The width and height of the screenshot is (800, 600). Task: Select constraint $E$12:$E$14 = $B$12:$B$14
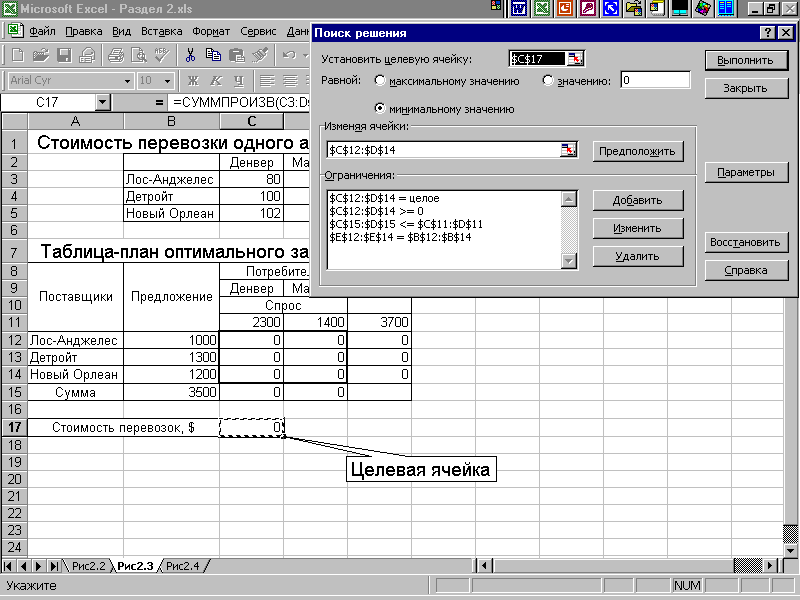pyautogui.click(x=401, y=237)
